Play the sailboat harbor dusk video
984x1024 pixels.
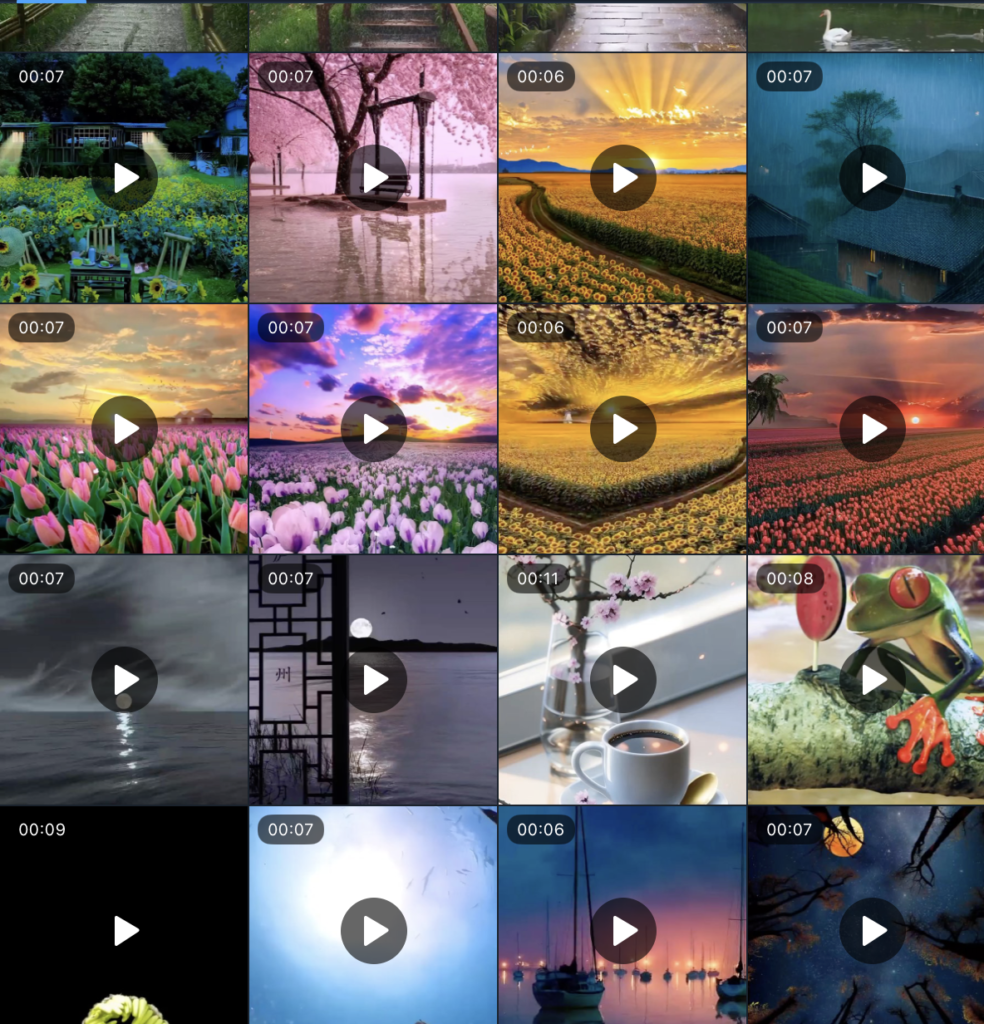click(623, 931)
